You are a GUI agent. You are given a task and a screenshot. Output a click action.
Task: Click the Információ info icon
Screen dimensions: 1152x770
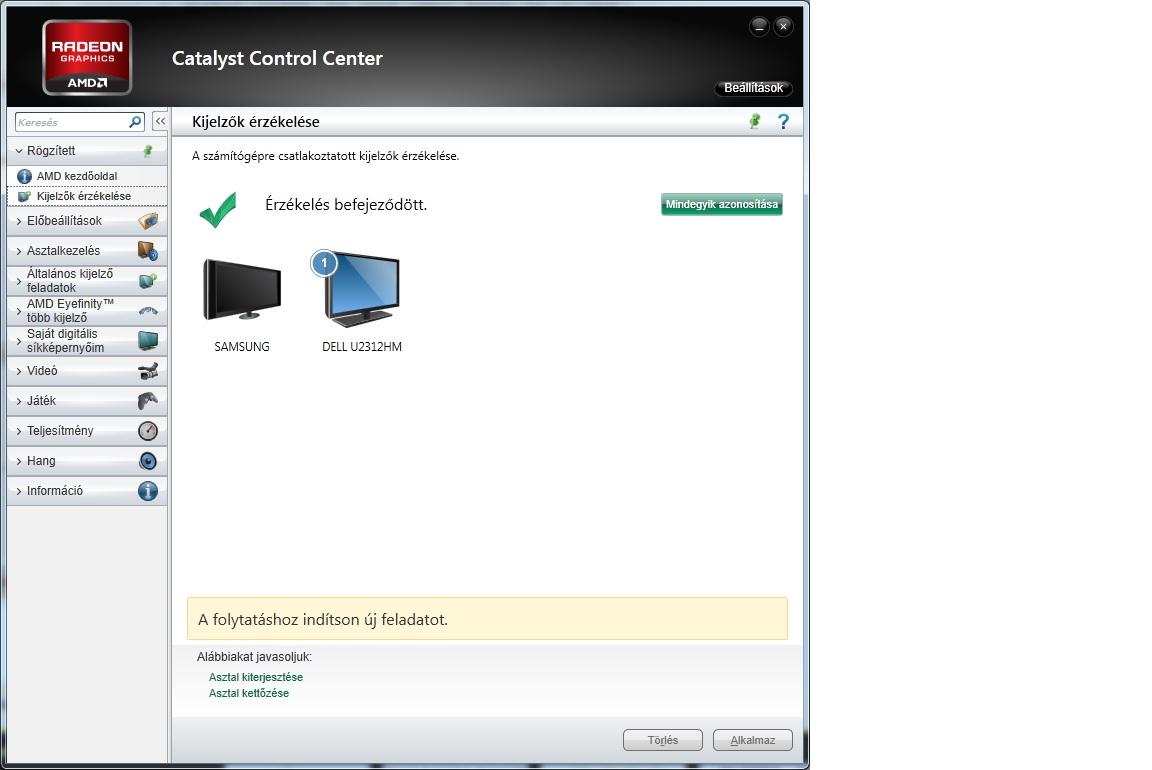point(148,491)
